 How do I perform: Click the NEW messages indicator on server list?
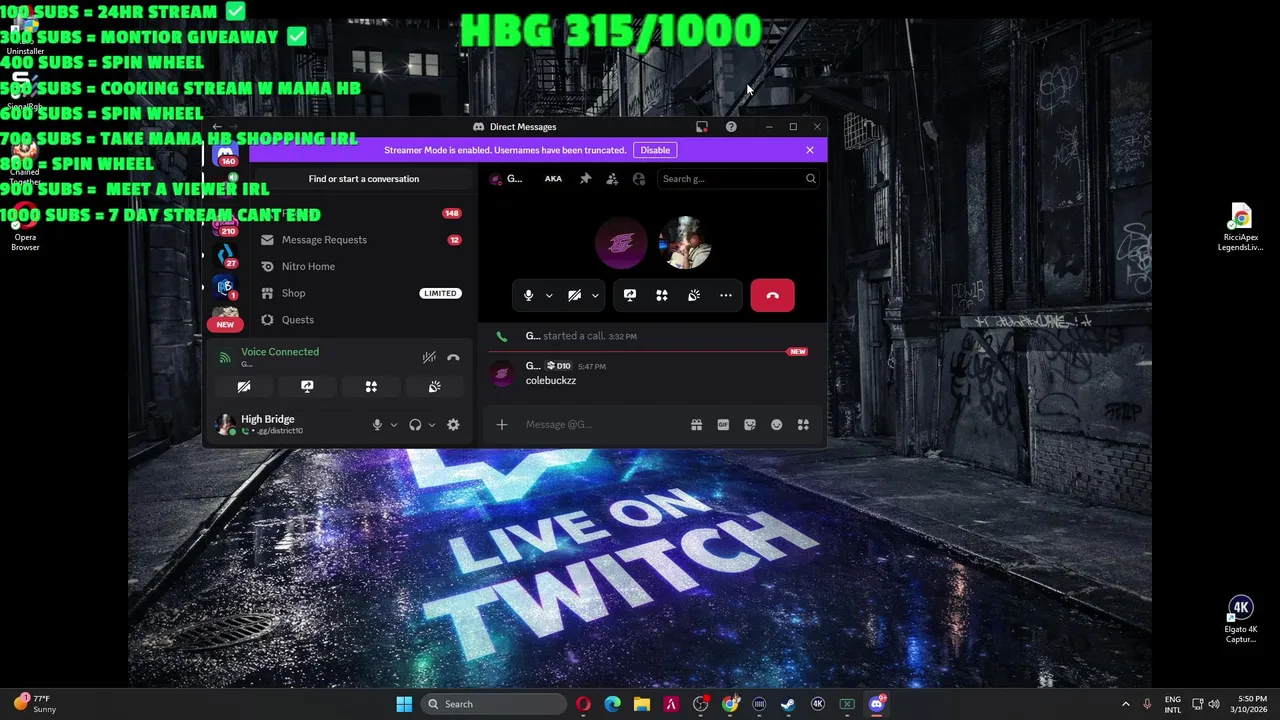tap(225, 325)
